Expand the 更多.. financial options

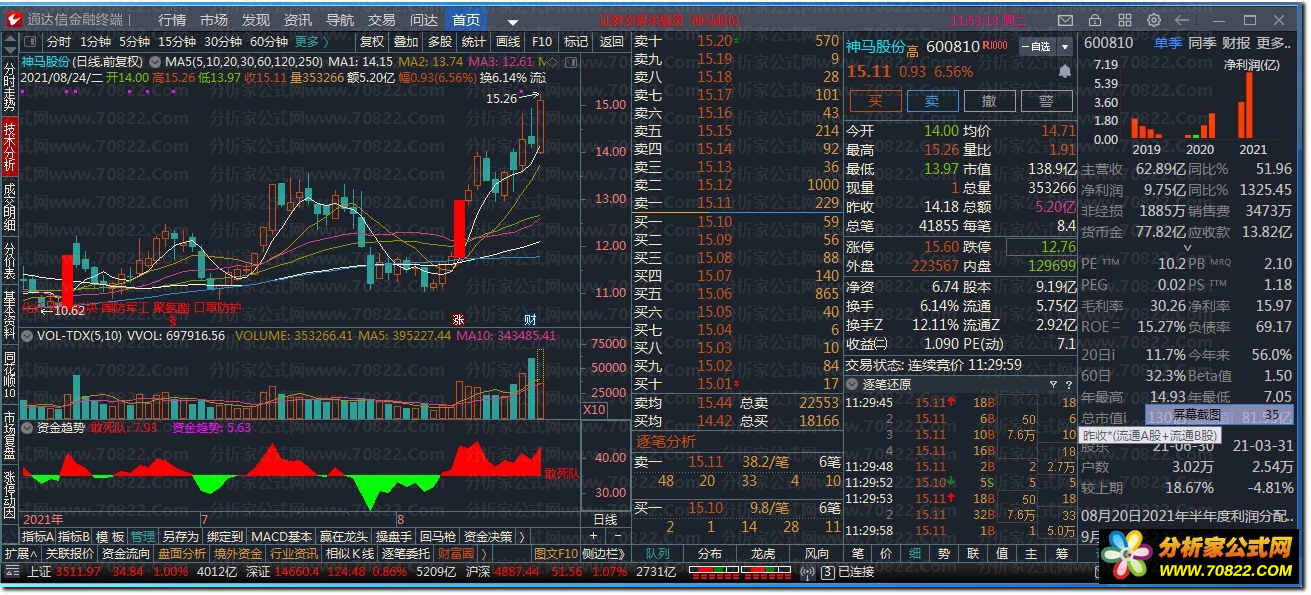(1273, 43)
